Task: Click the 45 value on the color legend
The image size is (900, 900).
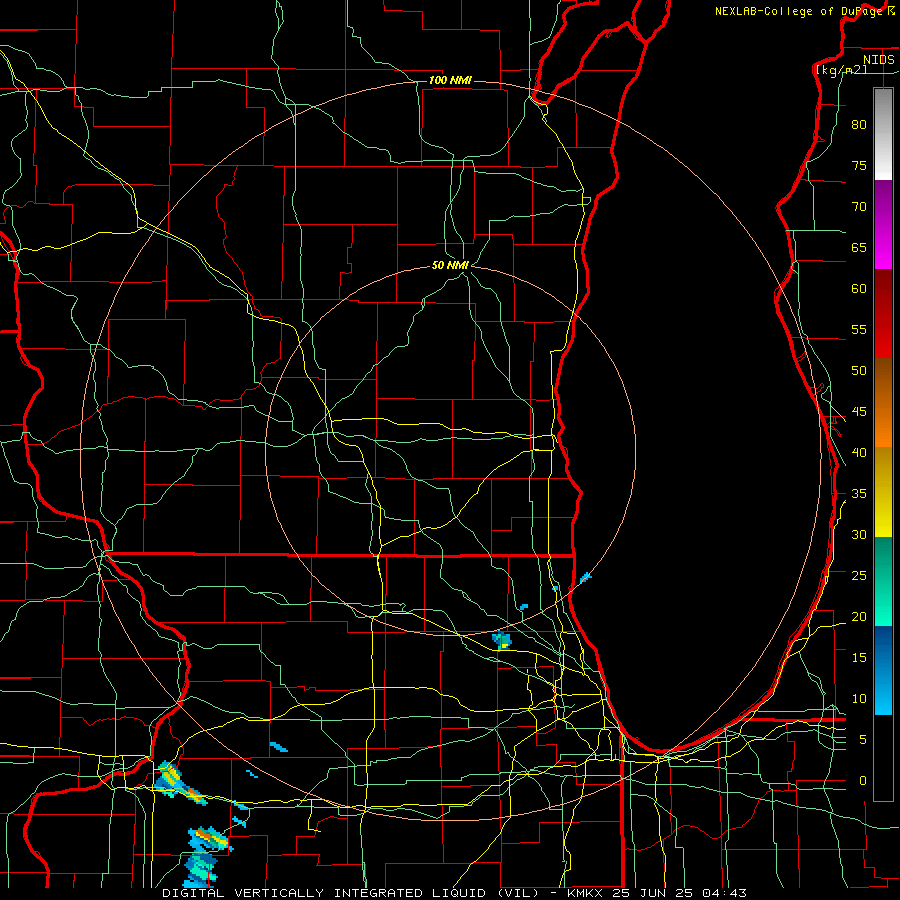Action: click(859, 412)
